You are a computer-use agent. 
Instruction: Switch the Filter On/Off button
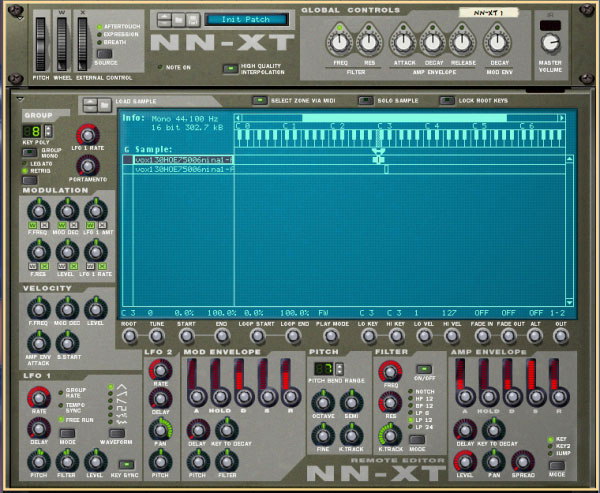pos(424,369)
